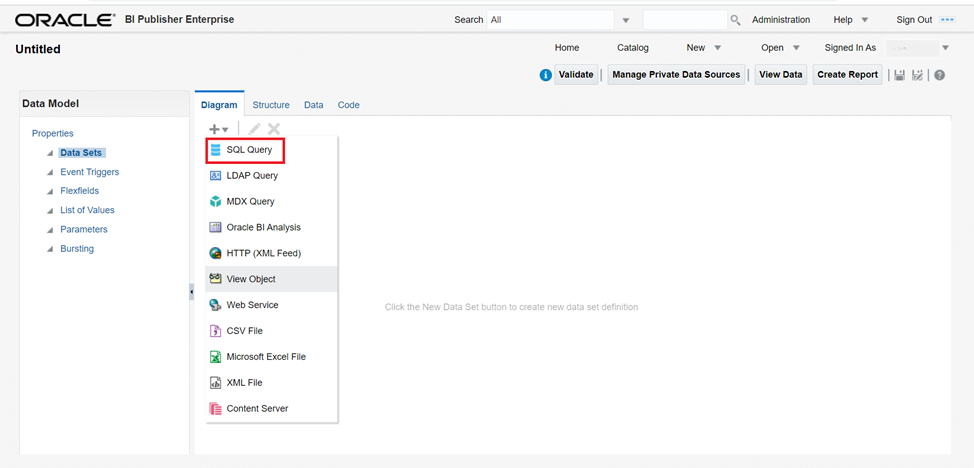Expand the Bursting node arrow
The image size is (974, 468).
[50, 249]
